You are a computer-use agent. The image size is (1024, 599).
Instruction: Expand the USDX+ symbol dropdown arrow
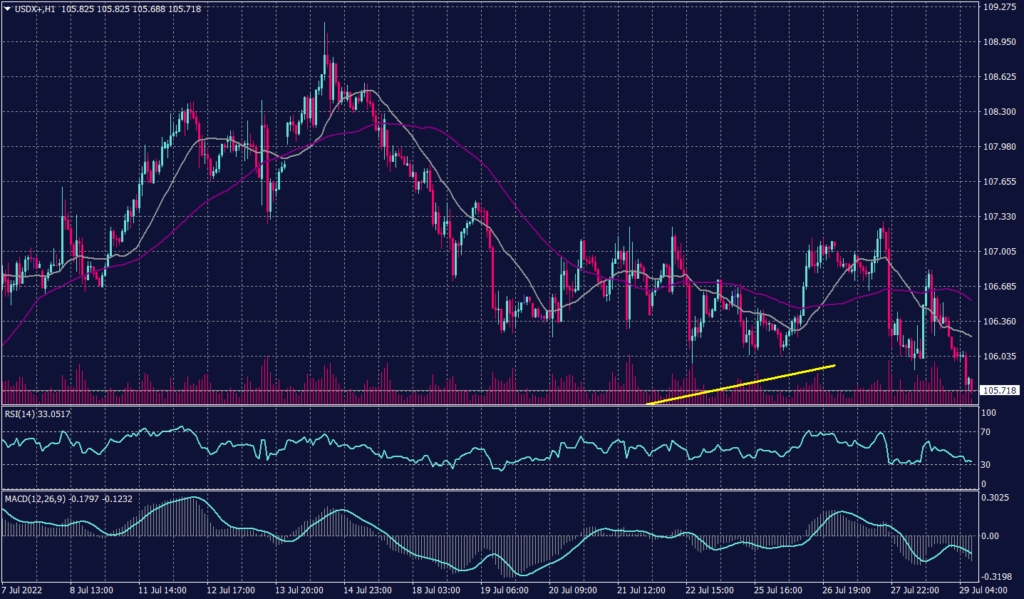point(8,7)
